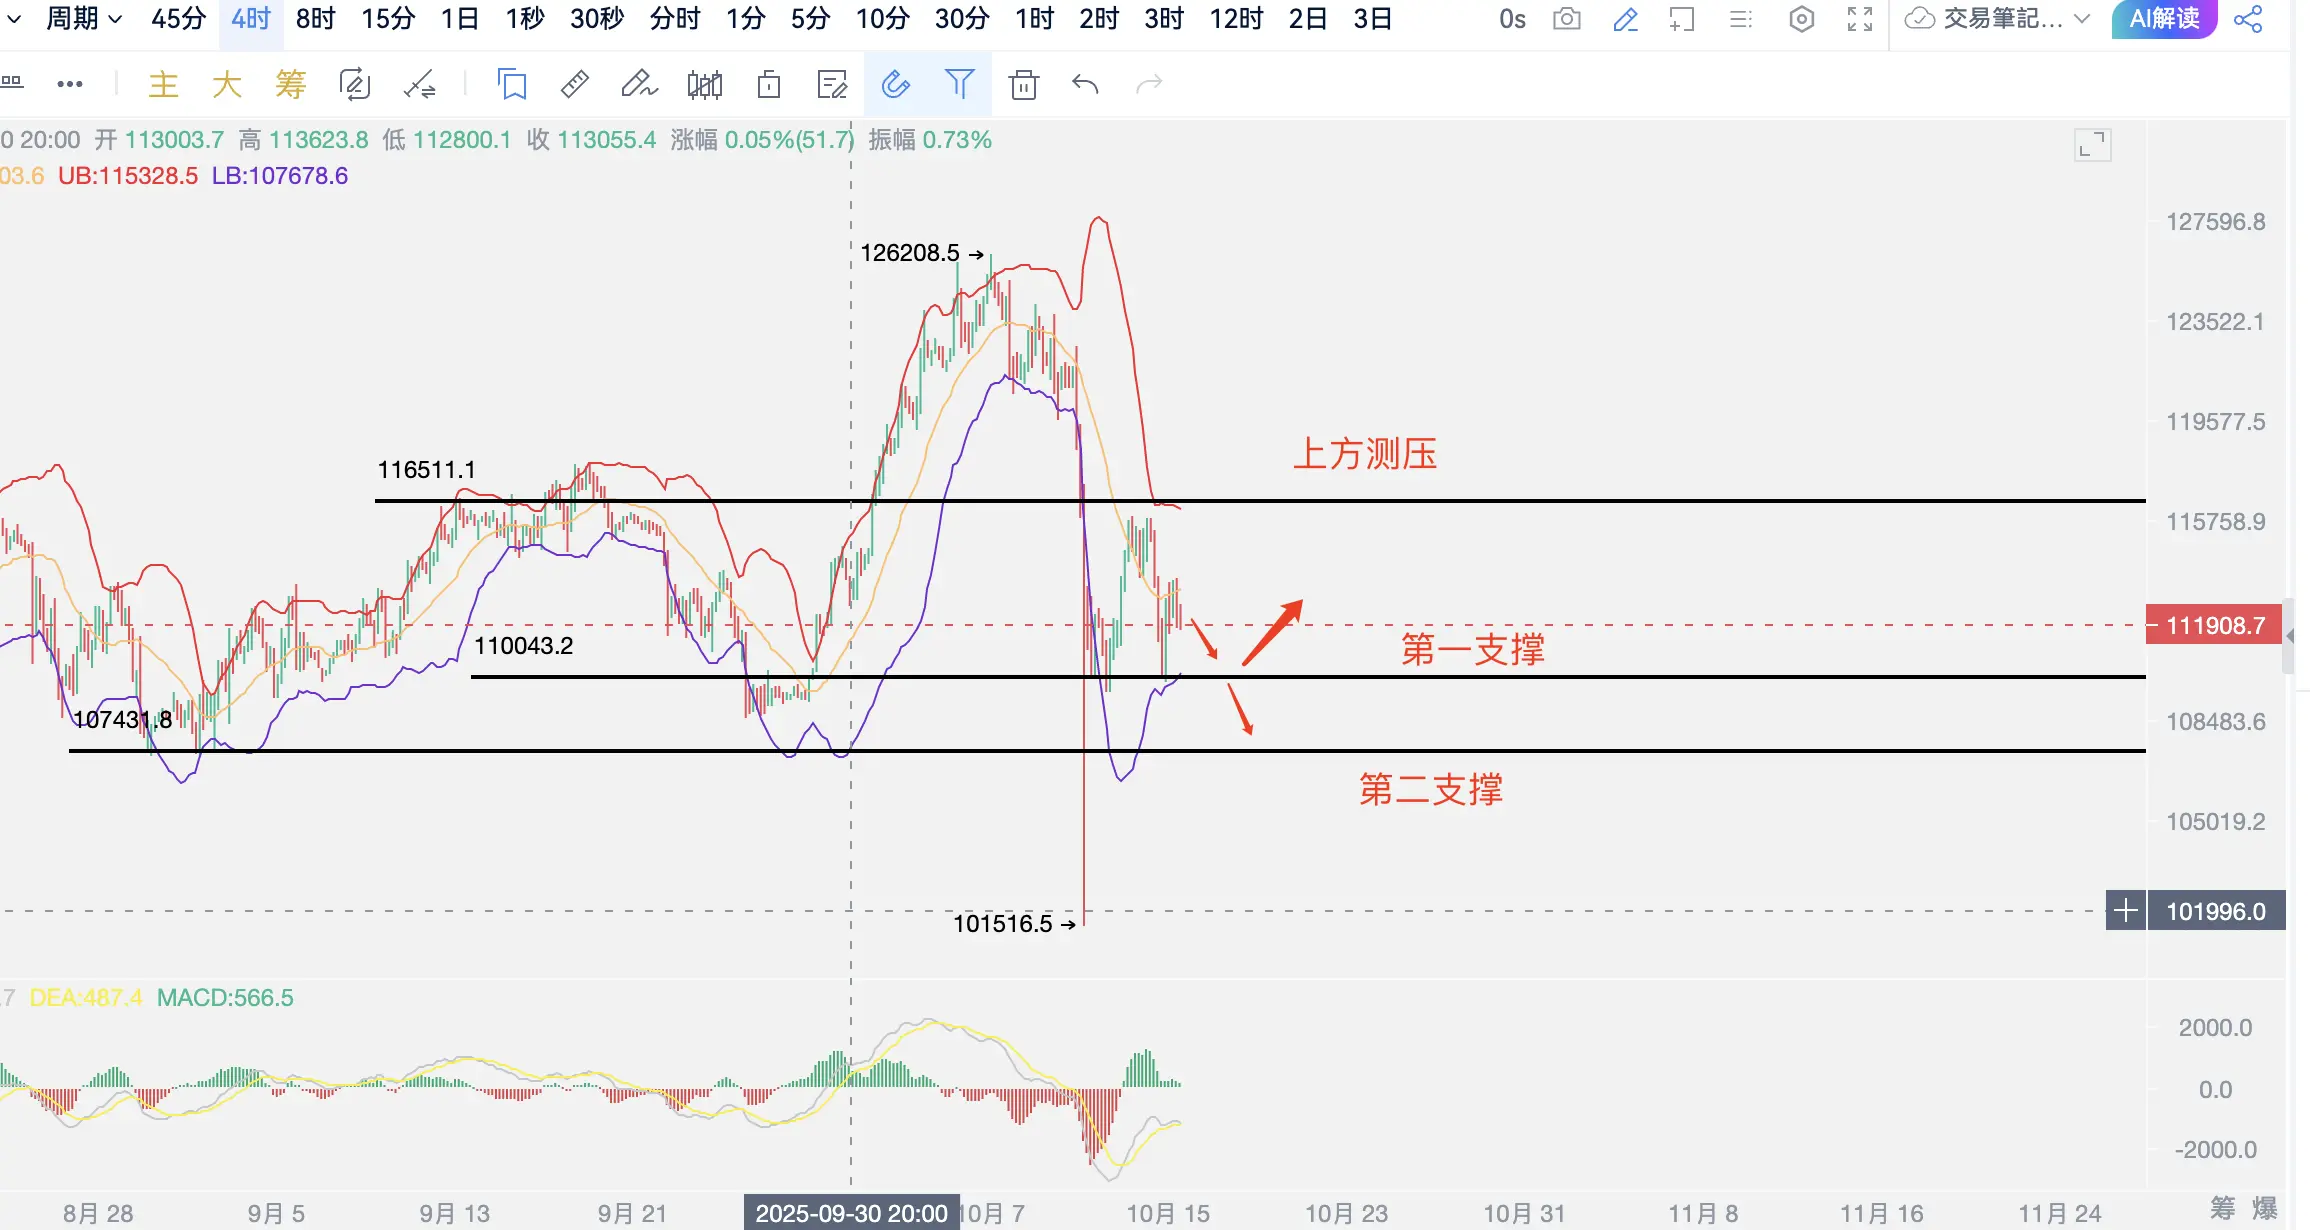Toggle the funnel filter tool
This screenshot has height=1230, width=2310.
(959, 84)
